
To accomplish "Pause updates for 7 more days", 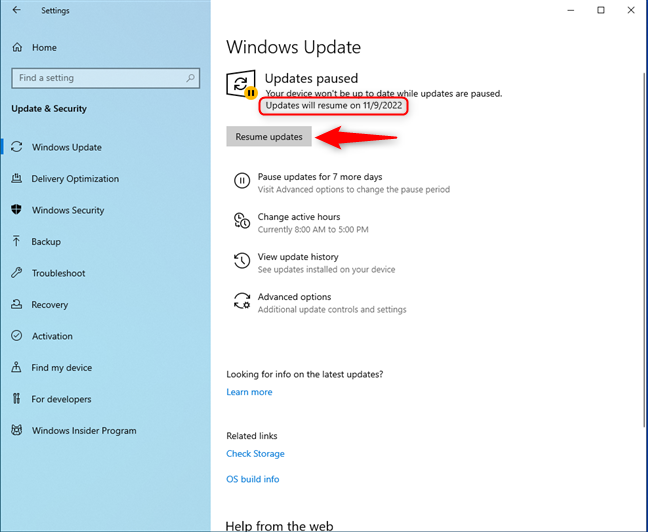I will pos(320,177).
